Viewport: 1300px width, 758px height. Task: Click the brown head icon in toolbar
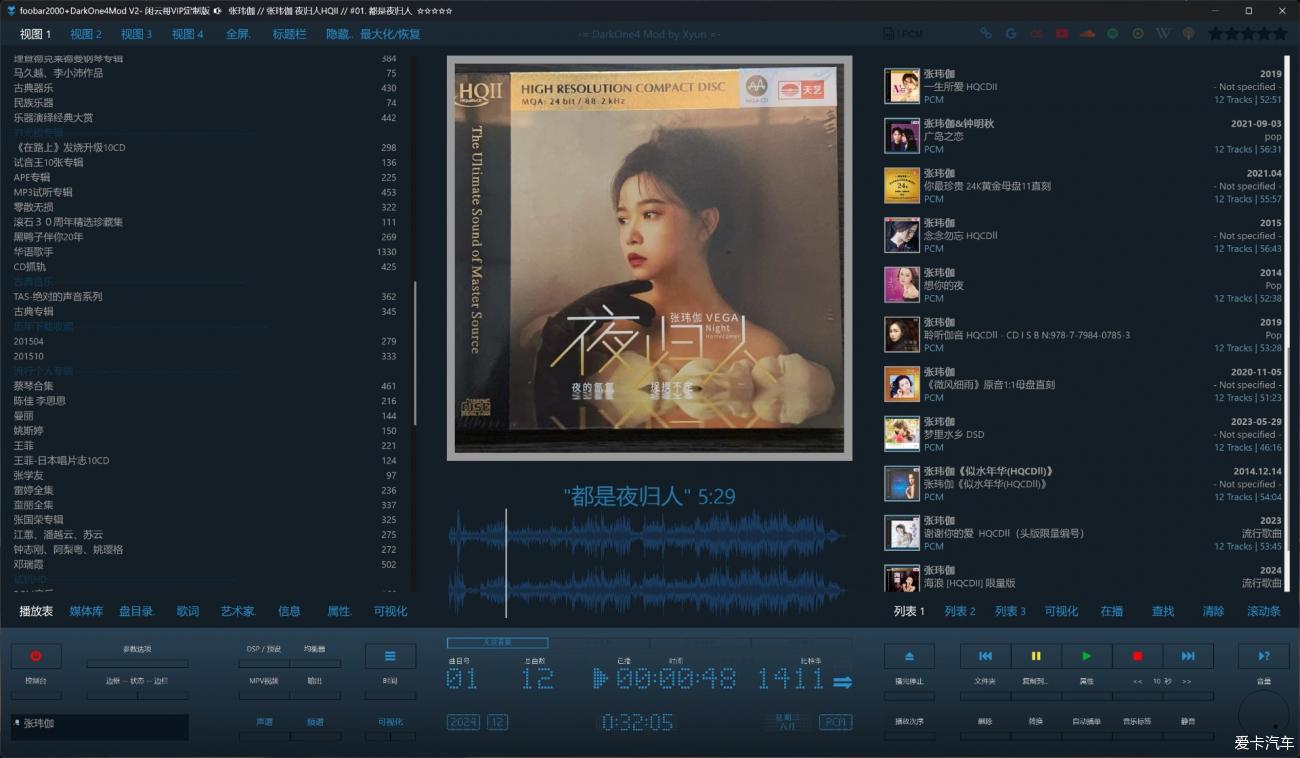click(1188, 34)
